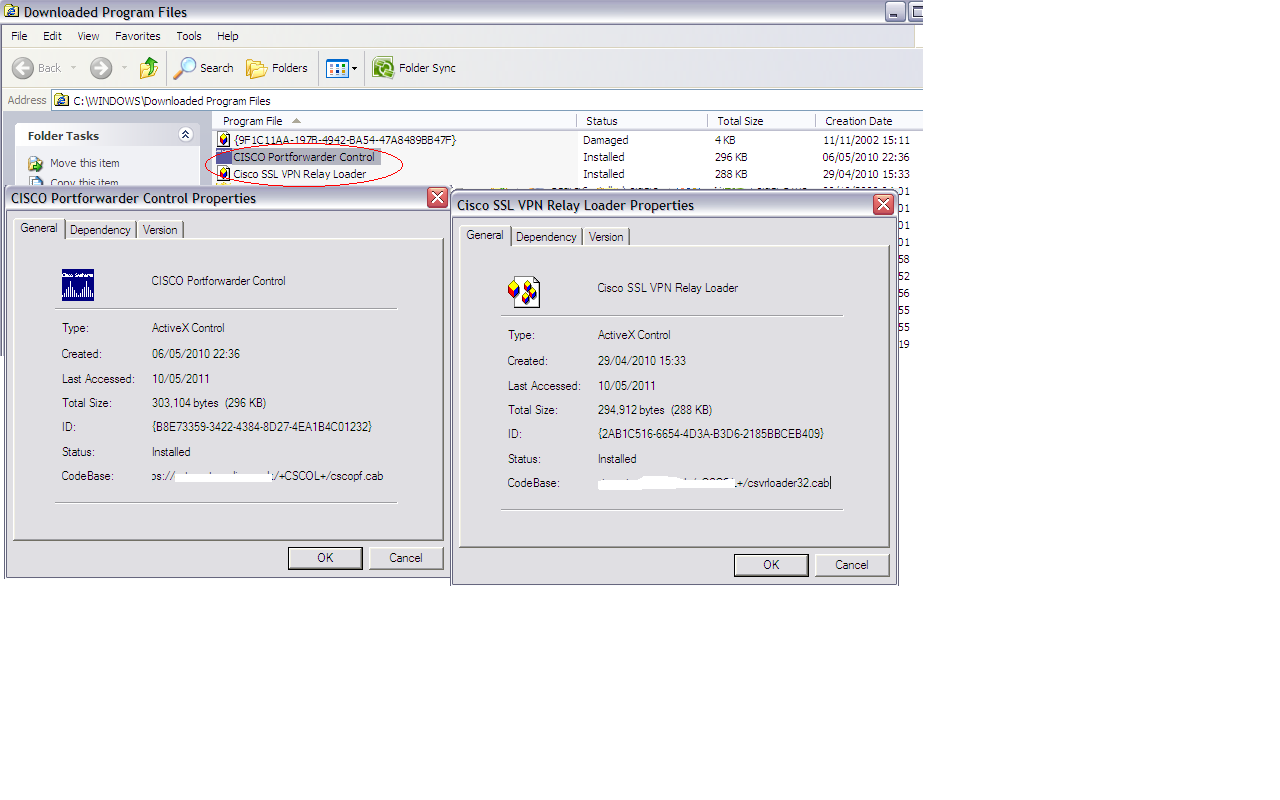Open Forward button history dropdown arrow
The height and width of the screenshot is (800, 1280).
(124, 68)
